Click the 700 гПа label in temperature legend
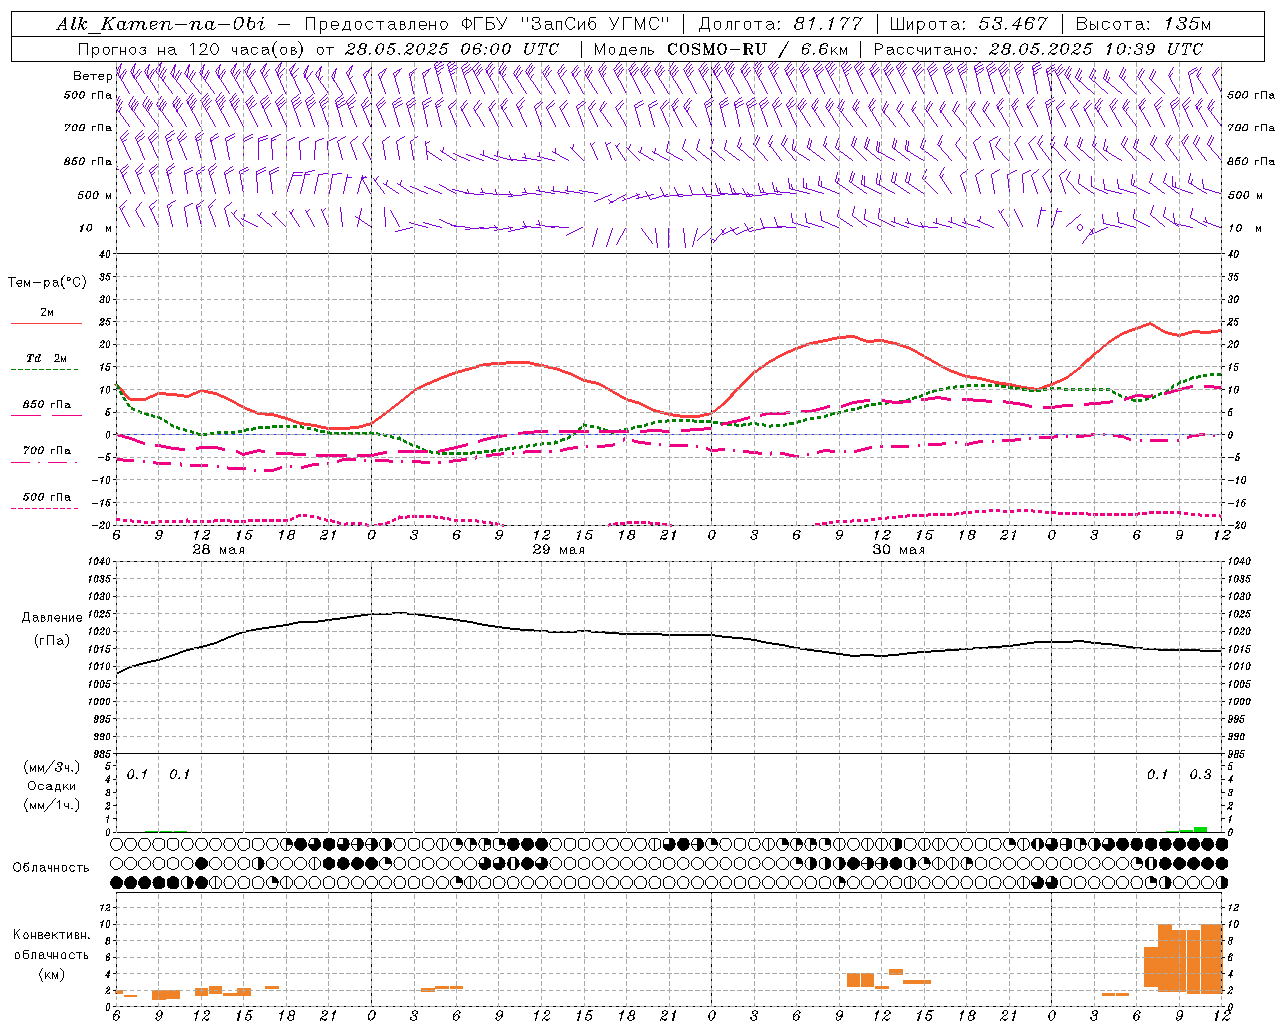This screenshot has width=1280, height=1024. tap(47, 451)
